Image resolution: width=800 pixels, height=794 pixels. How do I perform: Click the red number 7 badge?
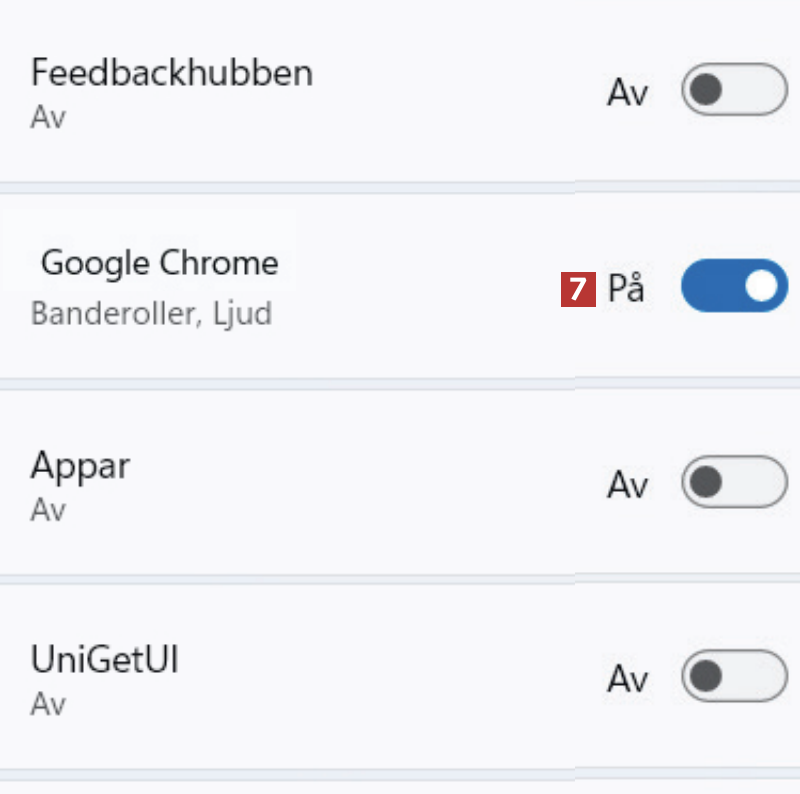point(578,289)
